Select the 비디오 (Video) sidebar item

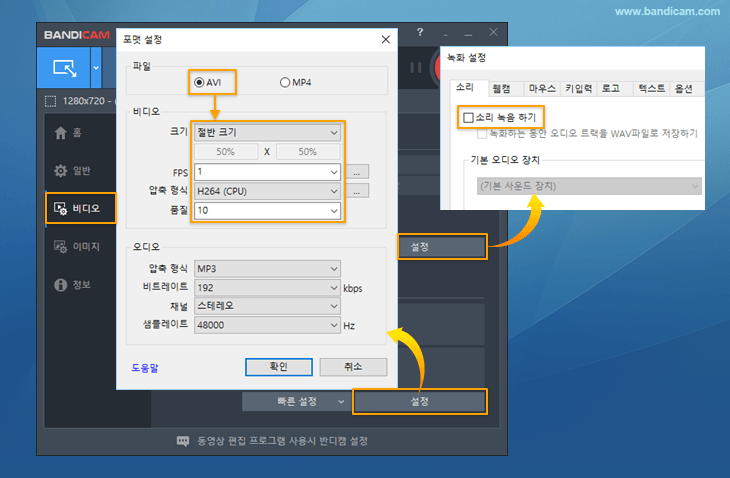(x=80, y=208)
